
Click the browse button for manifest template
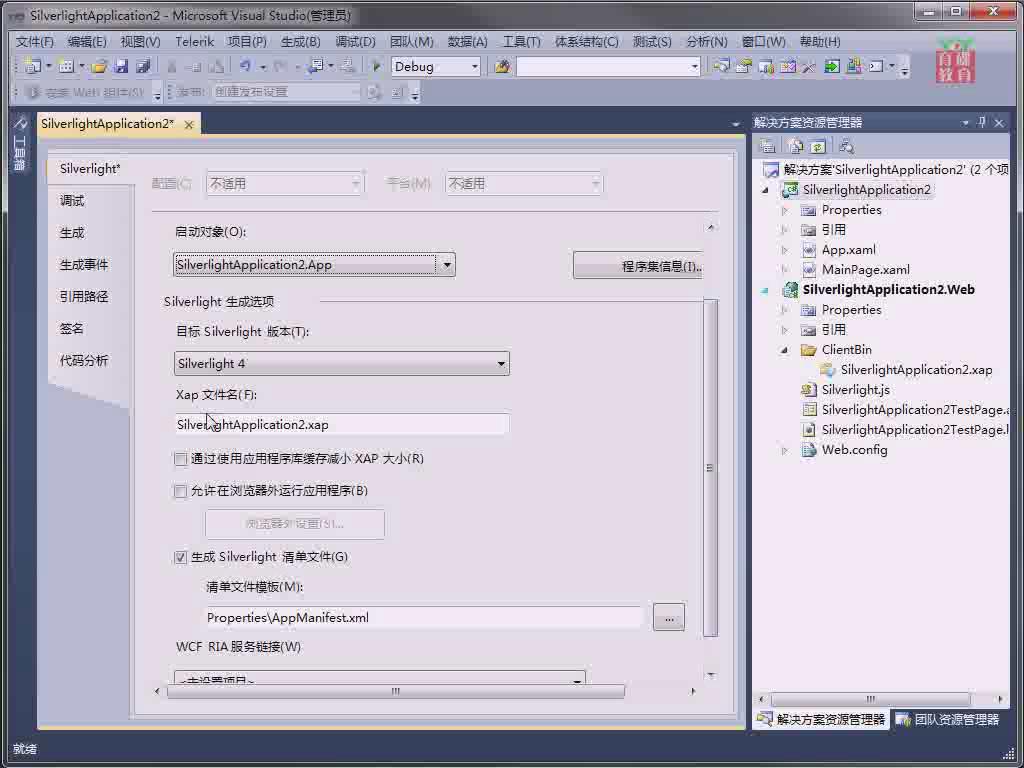click(669, 618)
